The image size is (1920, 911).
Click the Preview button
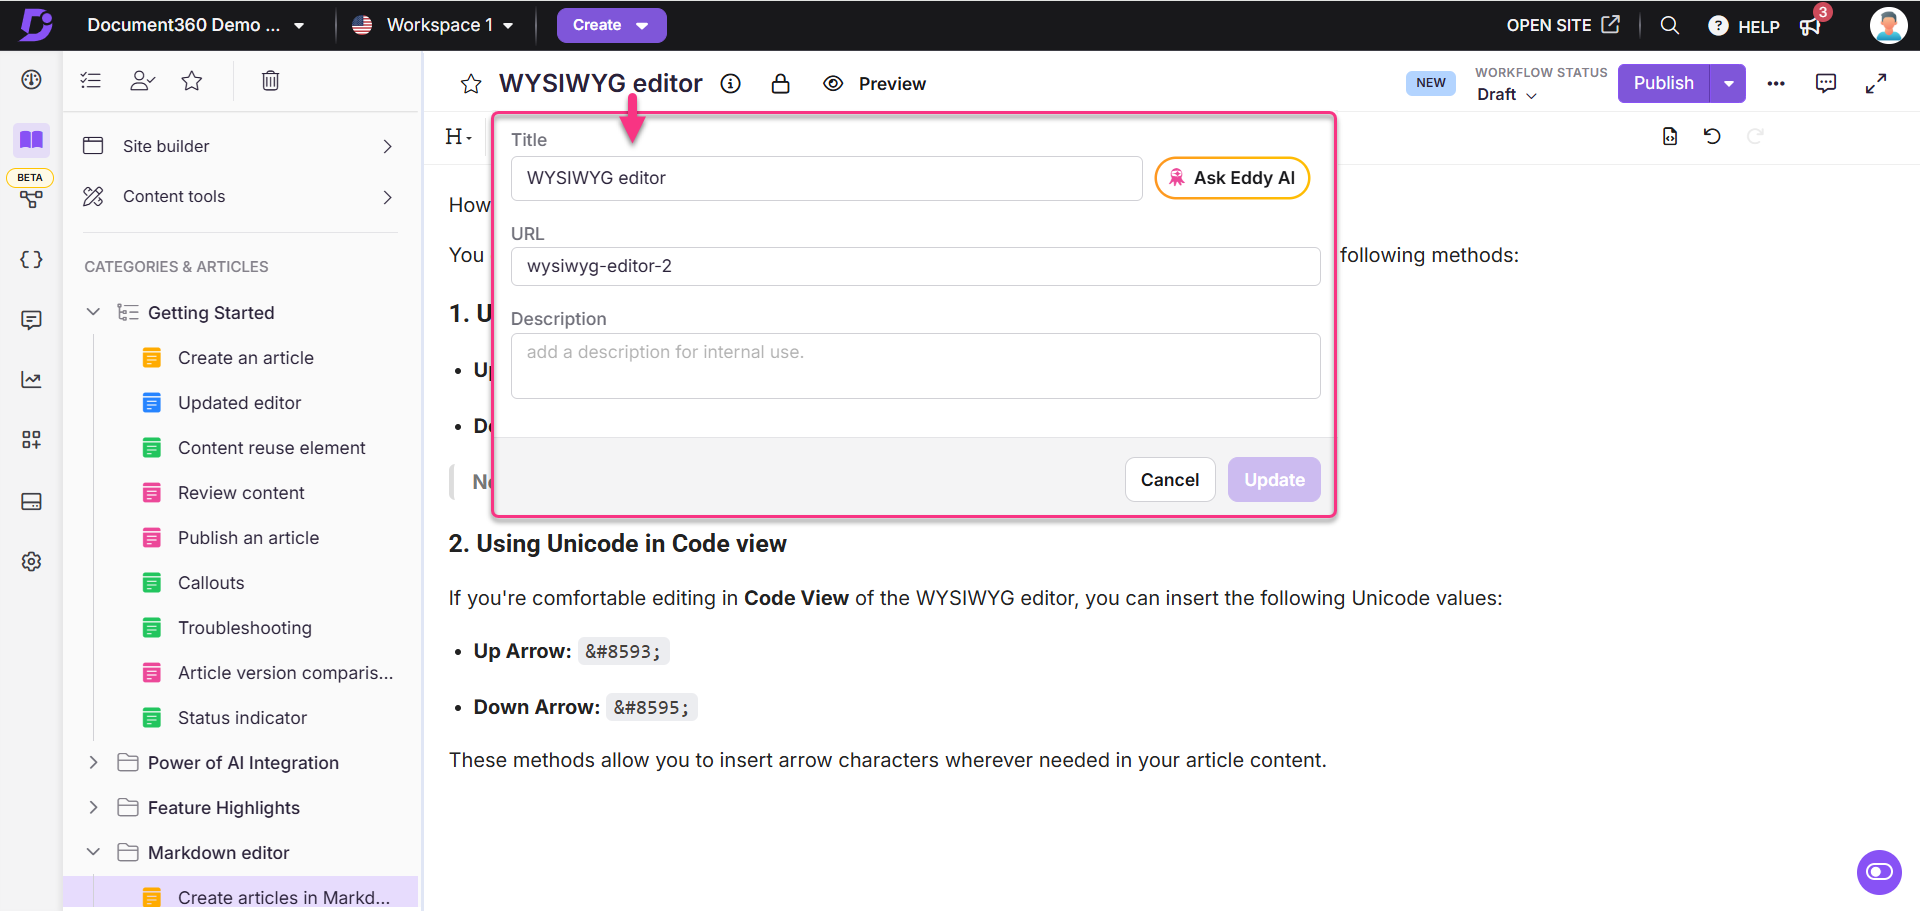874,84
